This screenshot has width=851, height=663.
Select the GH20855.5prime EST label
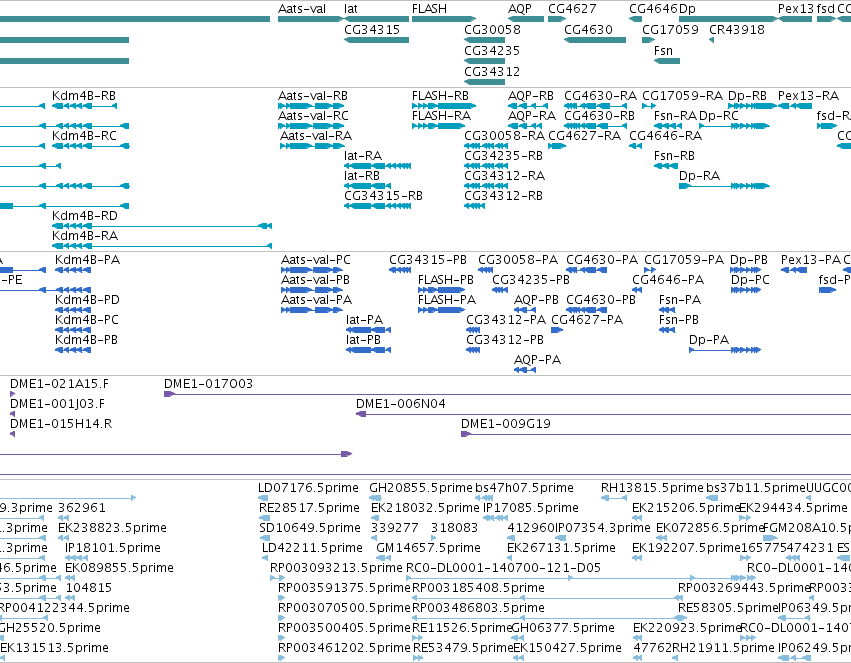coord(421,488)
